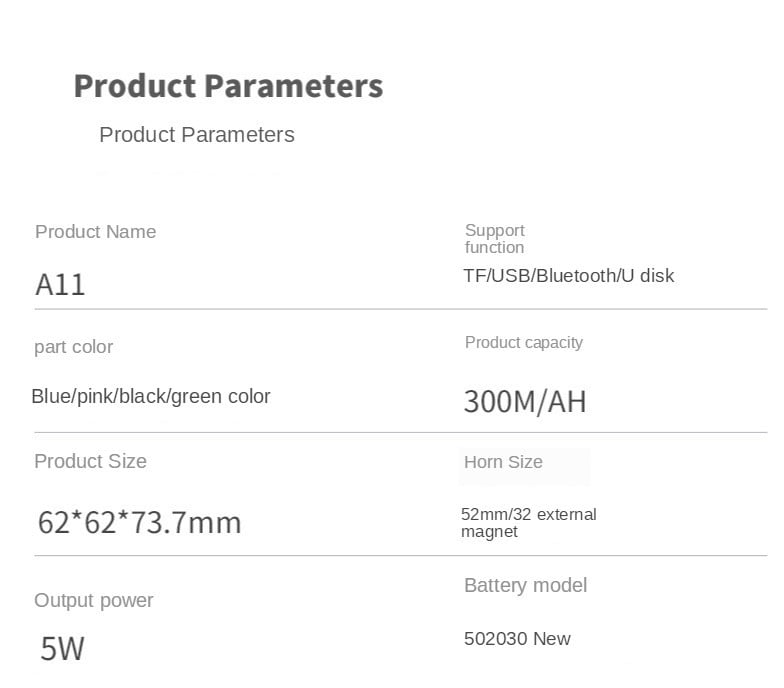Select the Horn Size label
Image resolution: width=784 pixels, height=688 pixels.
click(503, 462)
